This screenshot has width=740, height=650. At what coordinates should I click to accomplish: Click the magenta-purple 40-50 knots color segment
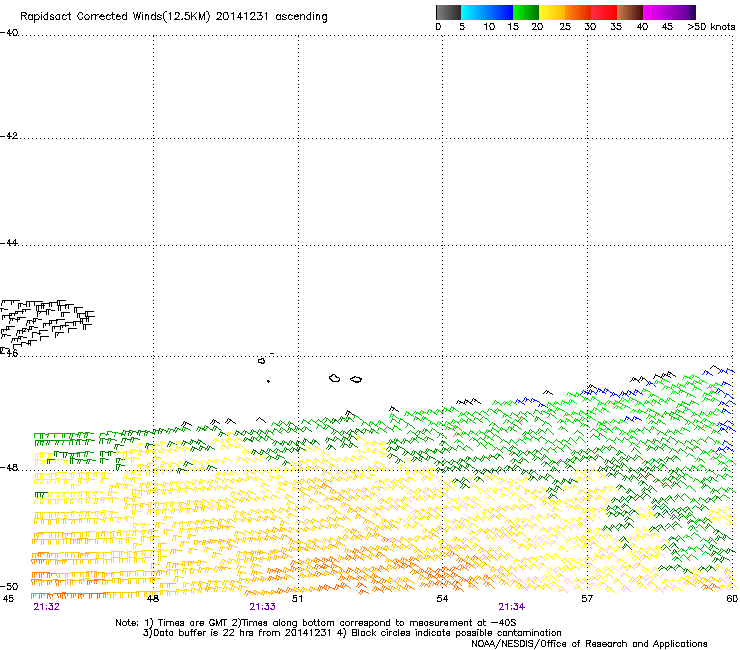(669, 12)
